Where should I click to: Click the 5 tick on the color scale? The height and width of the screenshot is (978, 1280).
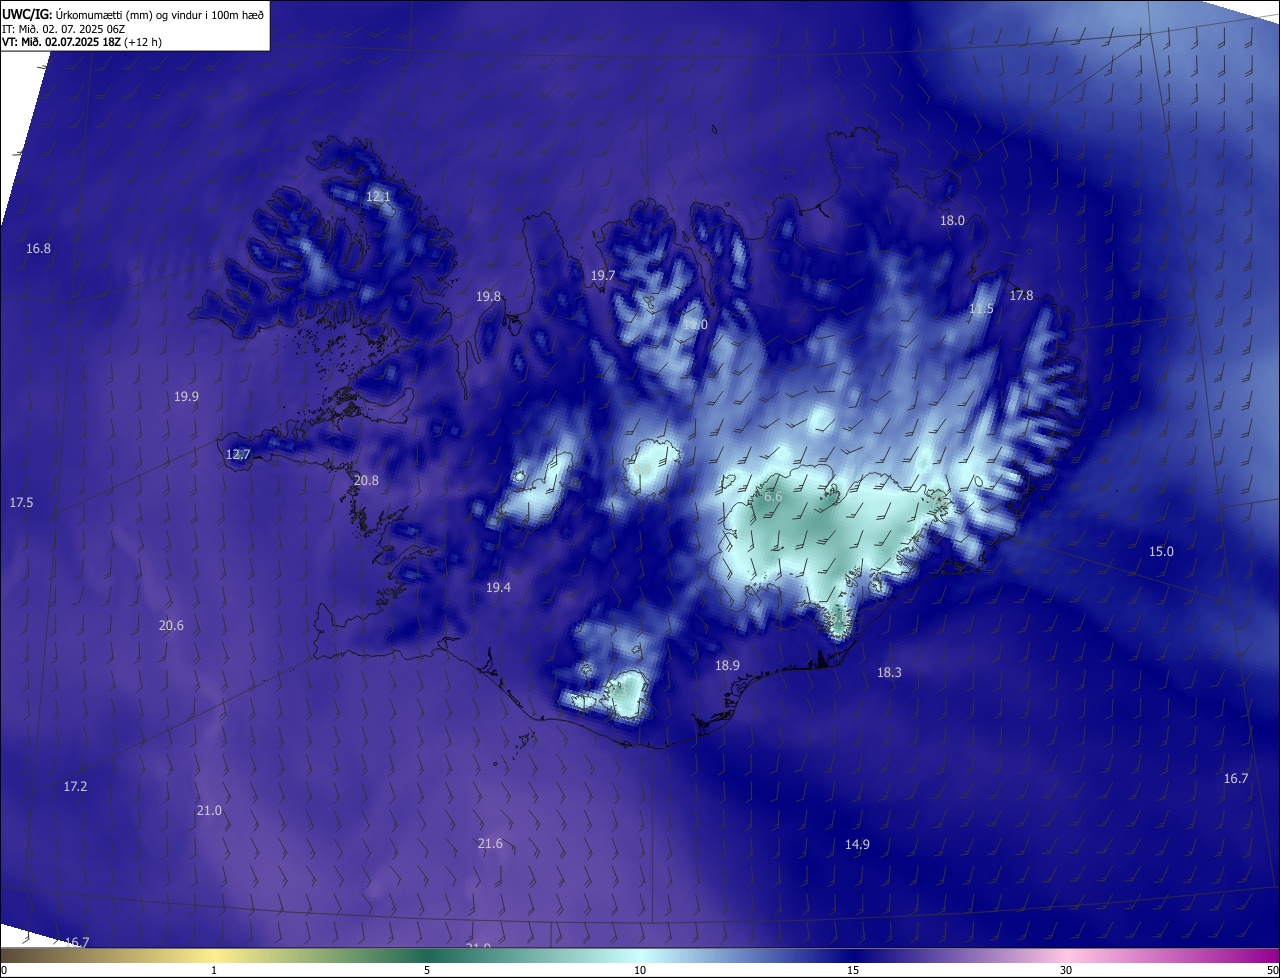[x=427, y=970]
